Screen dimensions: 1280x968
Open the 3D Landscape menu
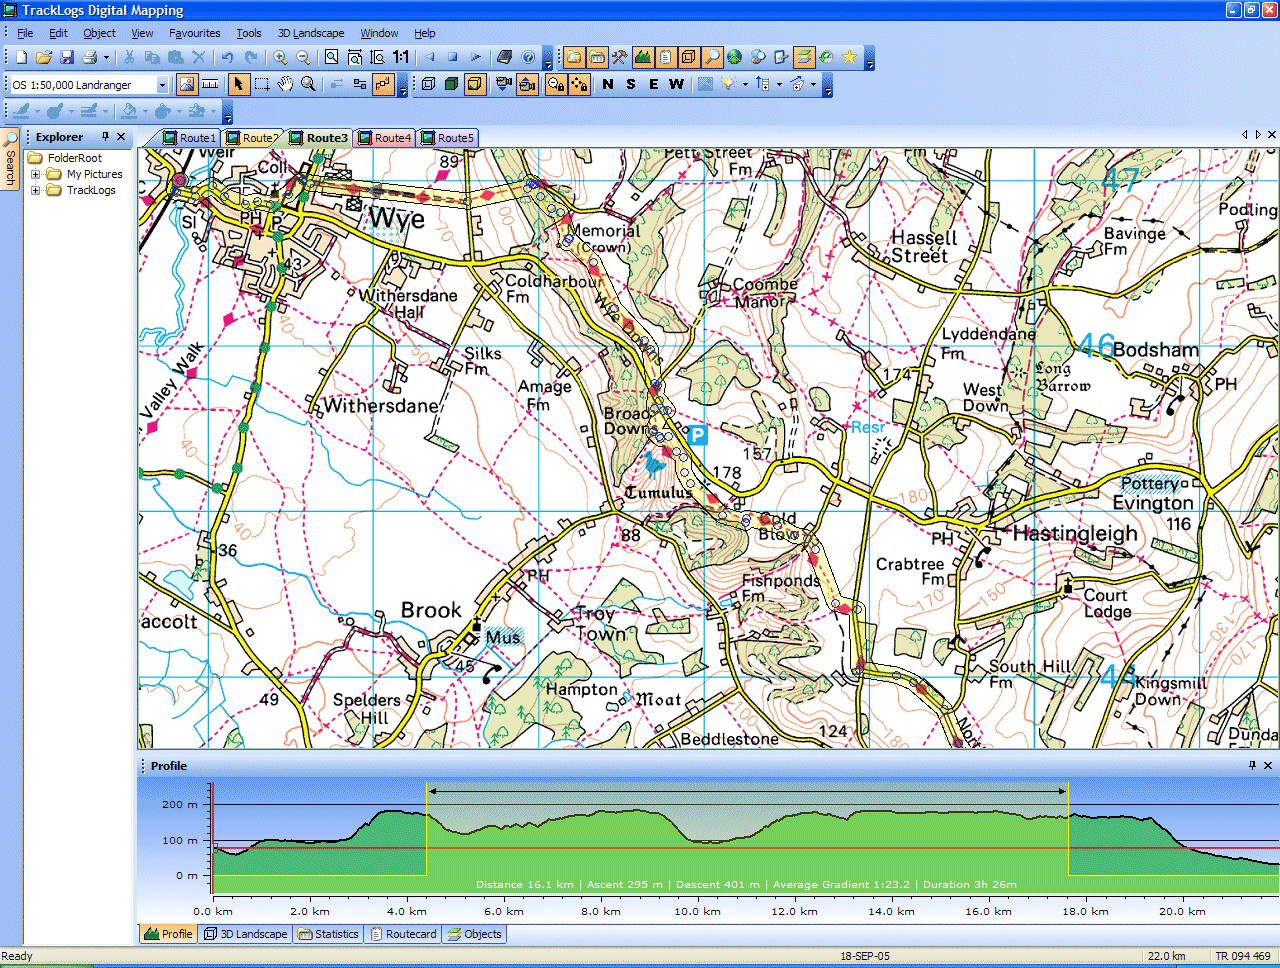(310, 33)
